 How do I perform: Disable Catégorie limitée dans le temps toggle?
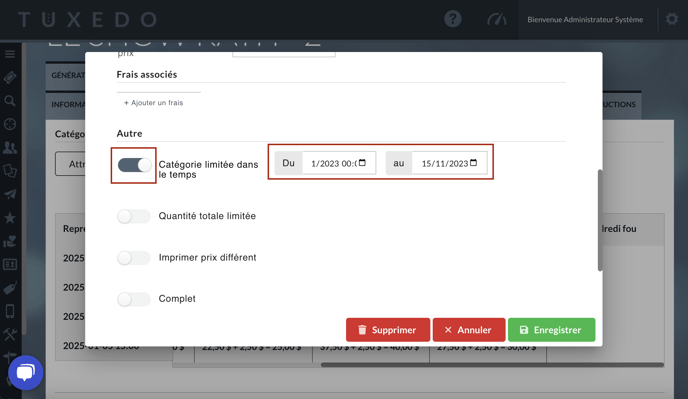[x=134, y=165]
